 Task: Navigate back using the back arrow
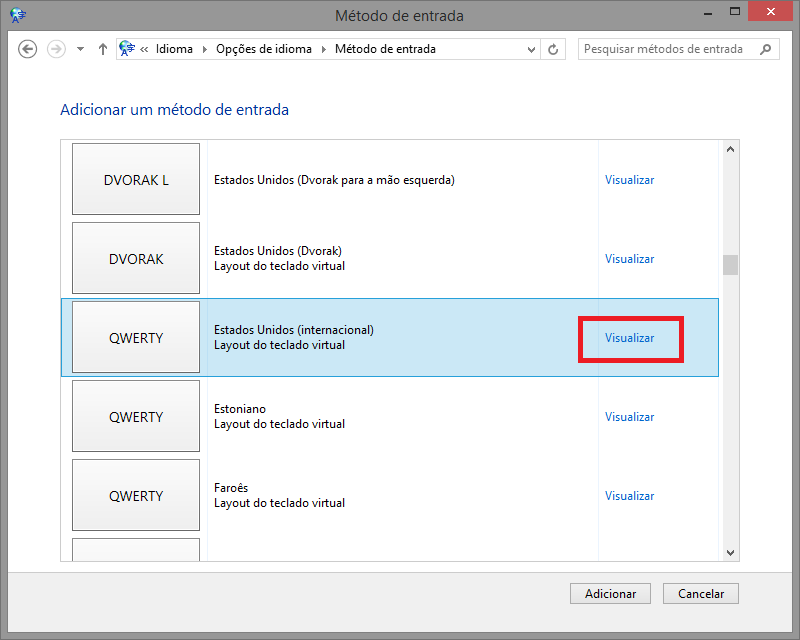tap(28, 48)
